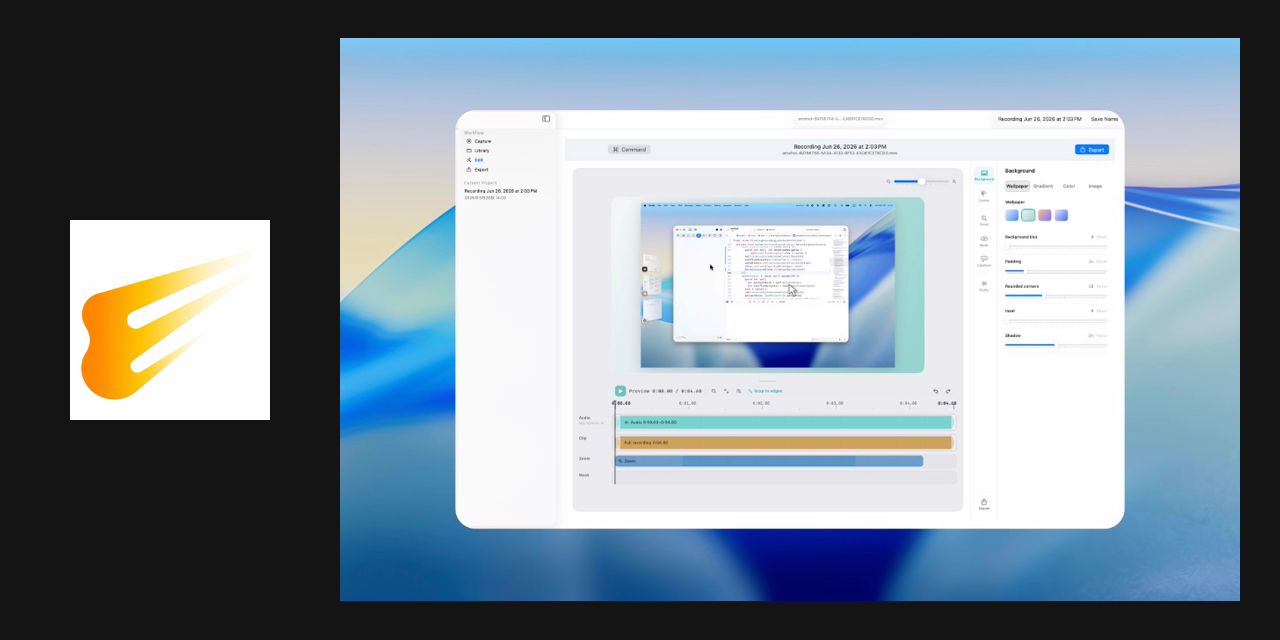Open the Background tool panel icon

pos(984,175)
